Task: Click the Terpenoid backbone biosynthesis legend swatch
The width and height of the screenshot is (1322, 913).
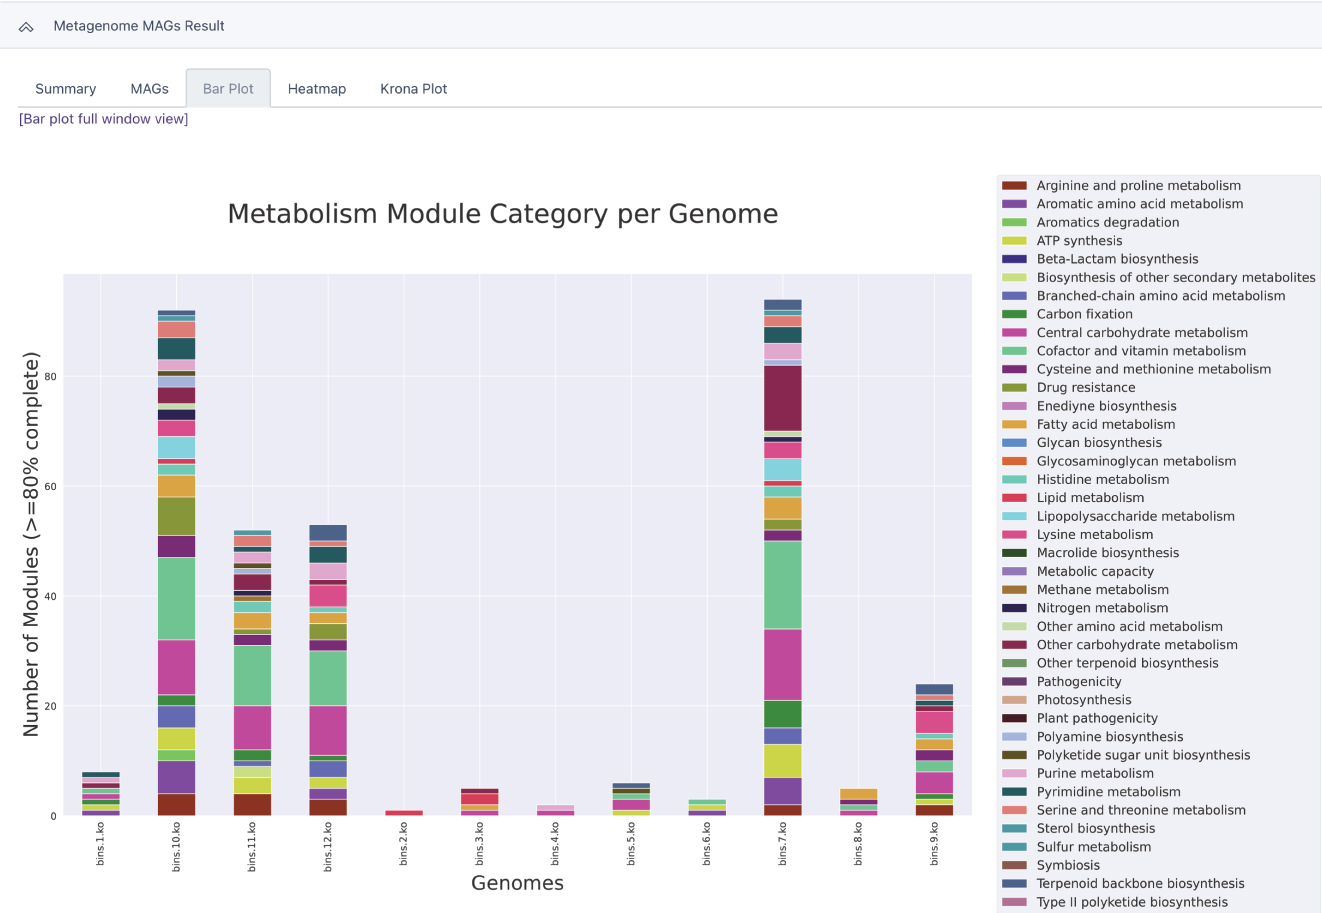Action: coord(1014,884)
